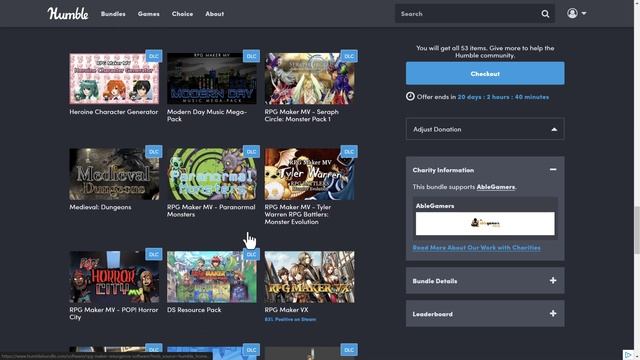Click the Humble logo
This screenshot has width=640, height=360.
point(68,13)
